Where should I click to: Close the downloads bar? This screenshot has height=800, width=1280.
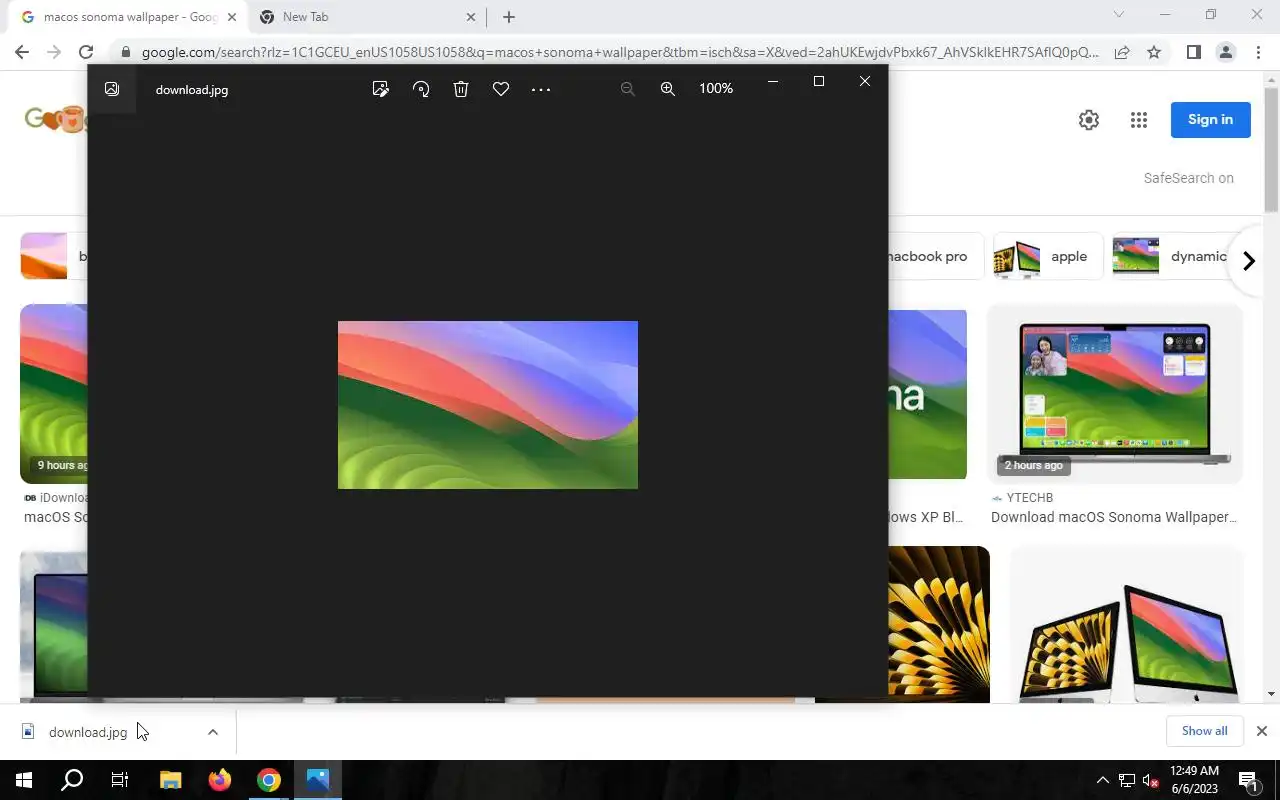pyautogui.click(x=1262, y=731)
